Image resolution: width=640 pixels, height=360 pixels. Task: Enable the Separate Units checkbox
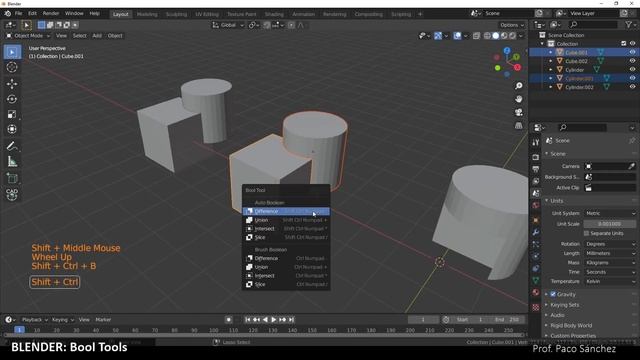click(587, 233)
